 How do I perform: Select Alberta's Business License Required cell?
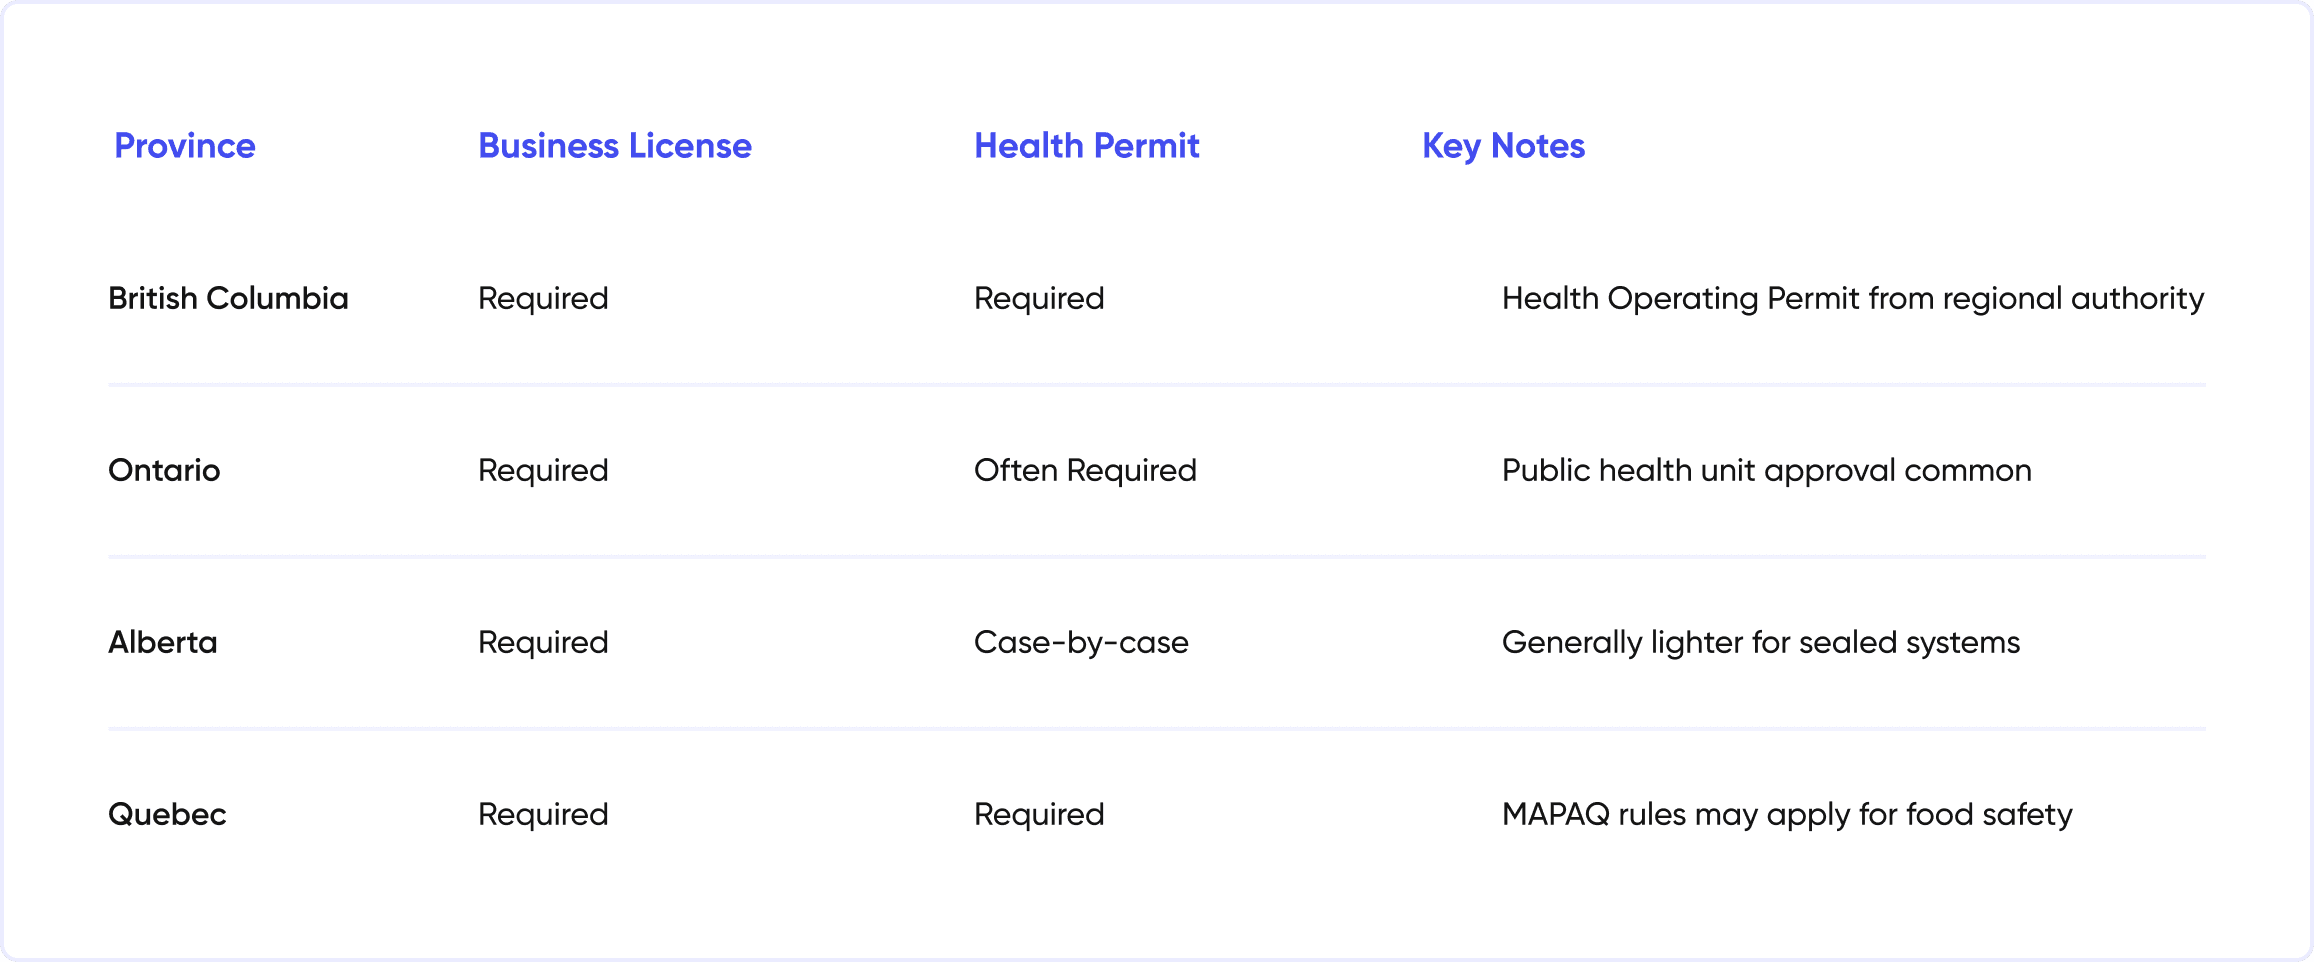tap(543, 643)
